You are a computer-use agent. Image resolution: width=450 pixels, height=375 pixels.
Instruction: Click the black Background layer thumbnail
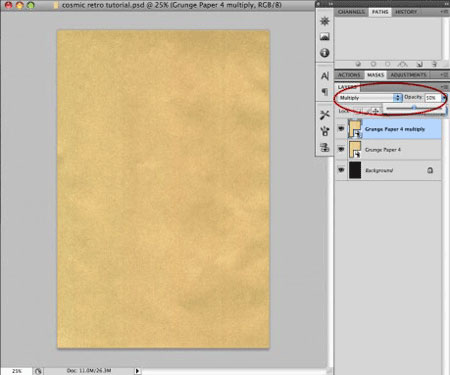pyautogui.click(x=355, y=170)
